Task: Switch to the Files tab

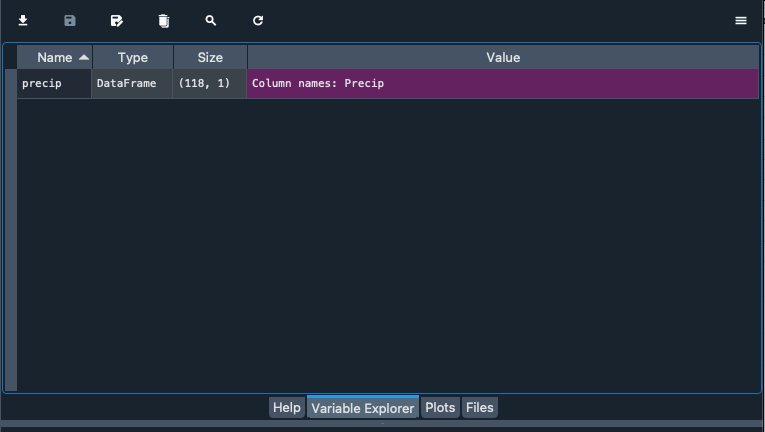Action: pos(479,408)
